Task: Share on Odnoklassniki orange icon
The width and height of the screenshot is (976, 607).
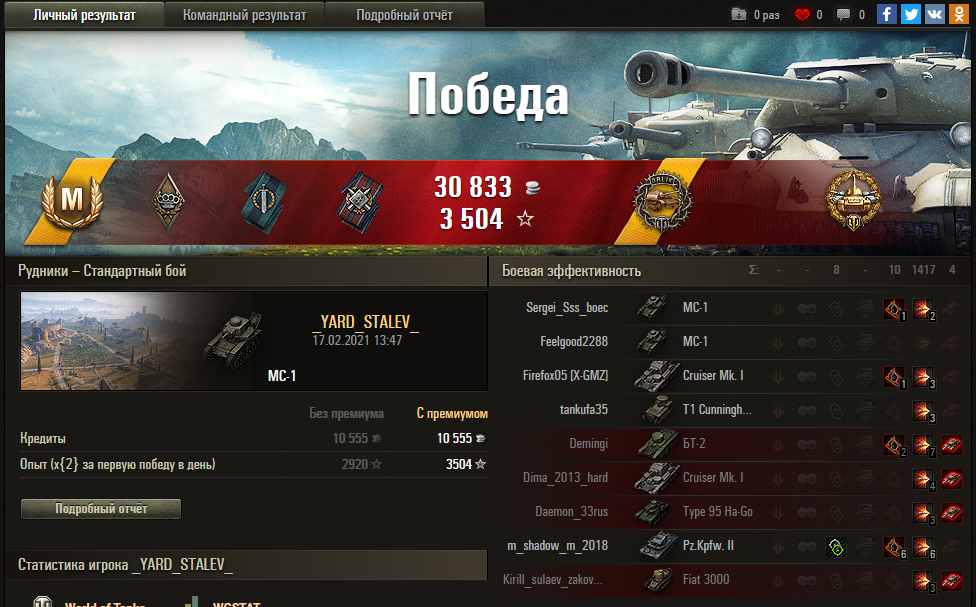Action: (x=959, y=14)
